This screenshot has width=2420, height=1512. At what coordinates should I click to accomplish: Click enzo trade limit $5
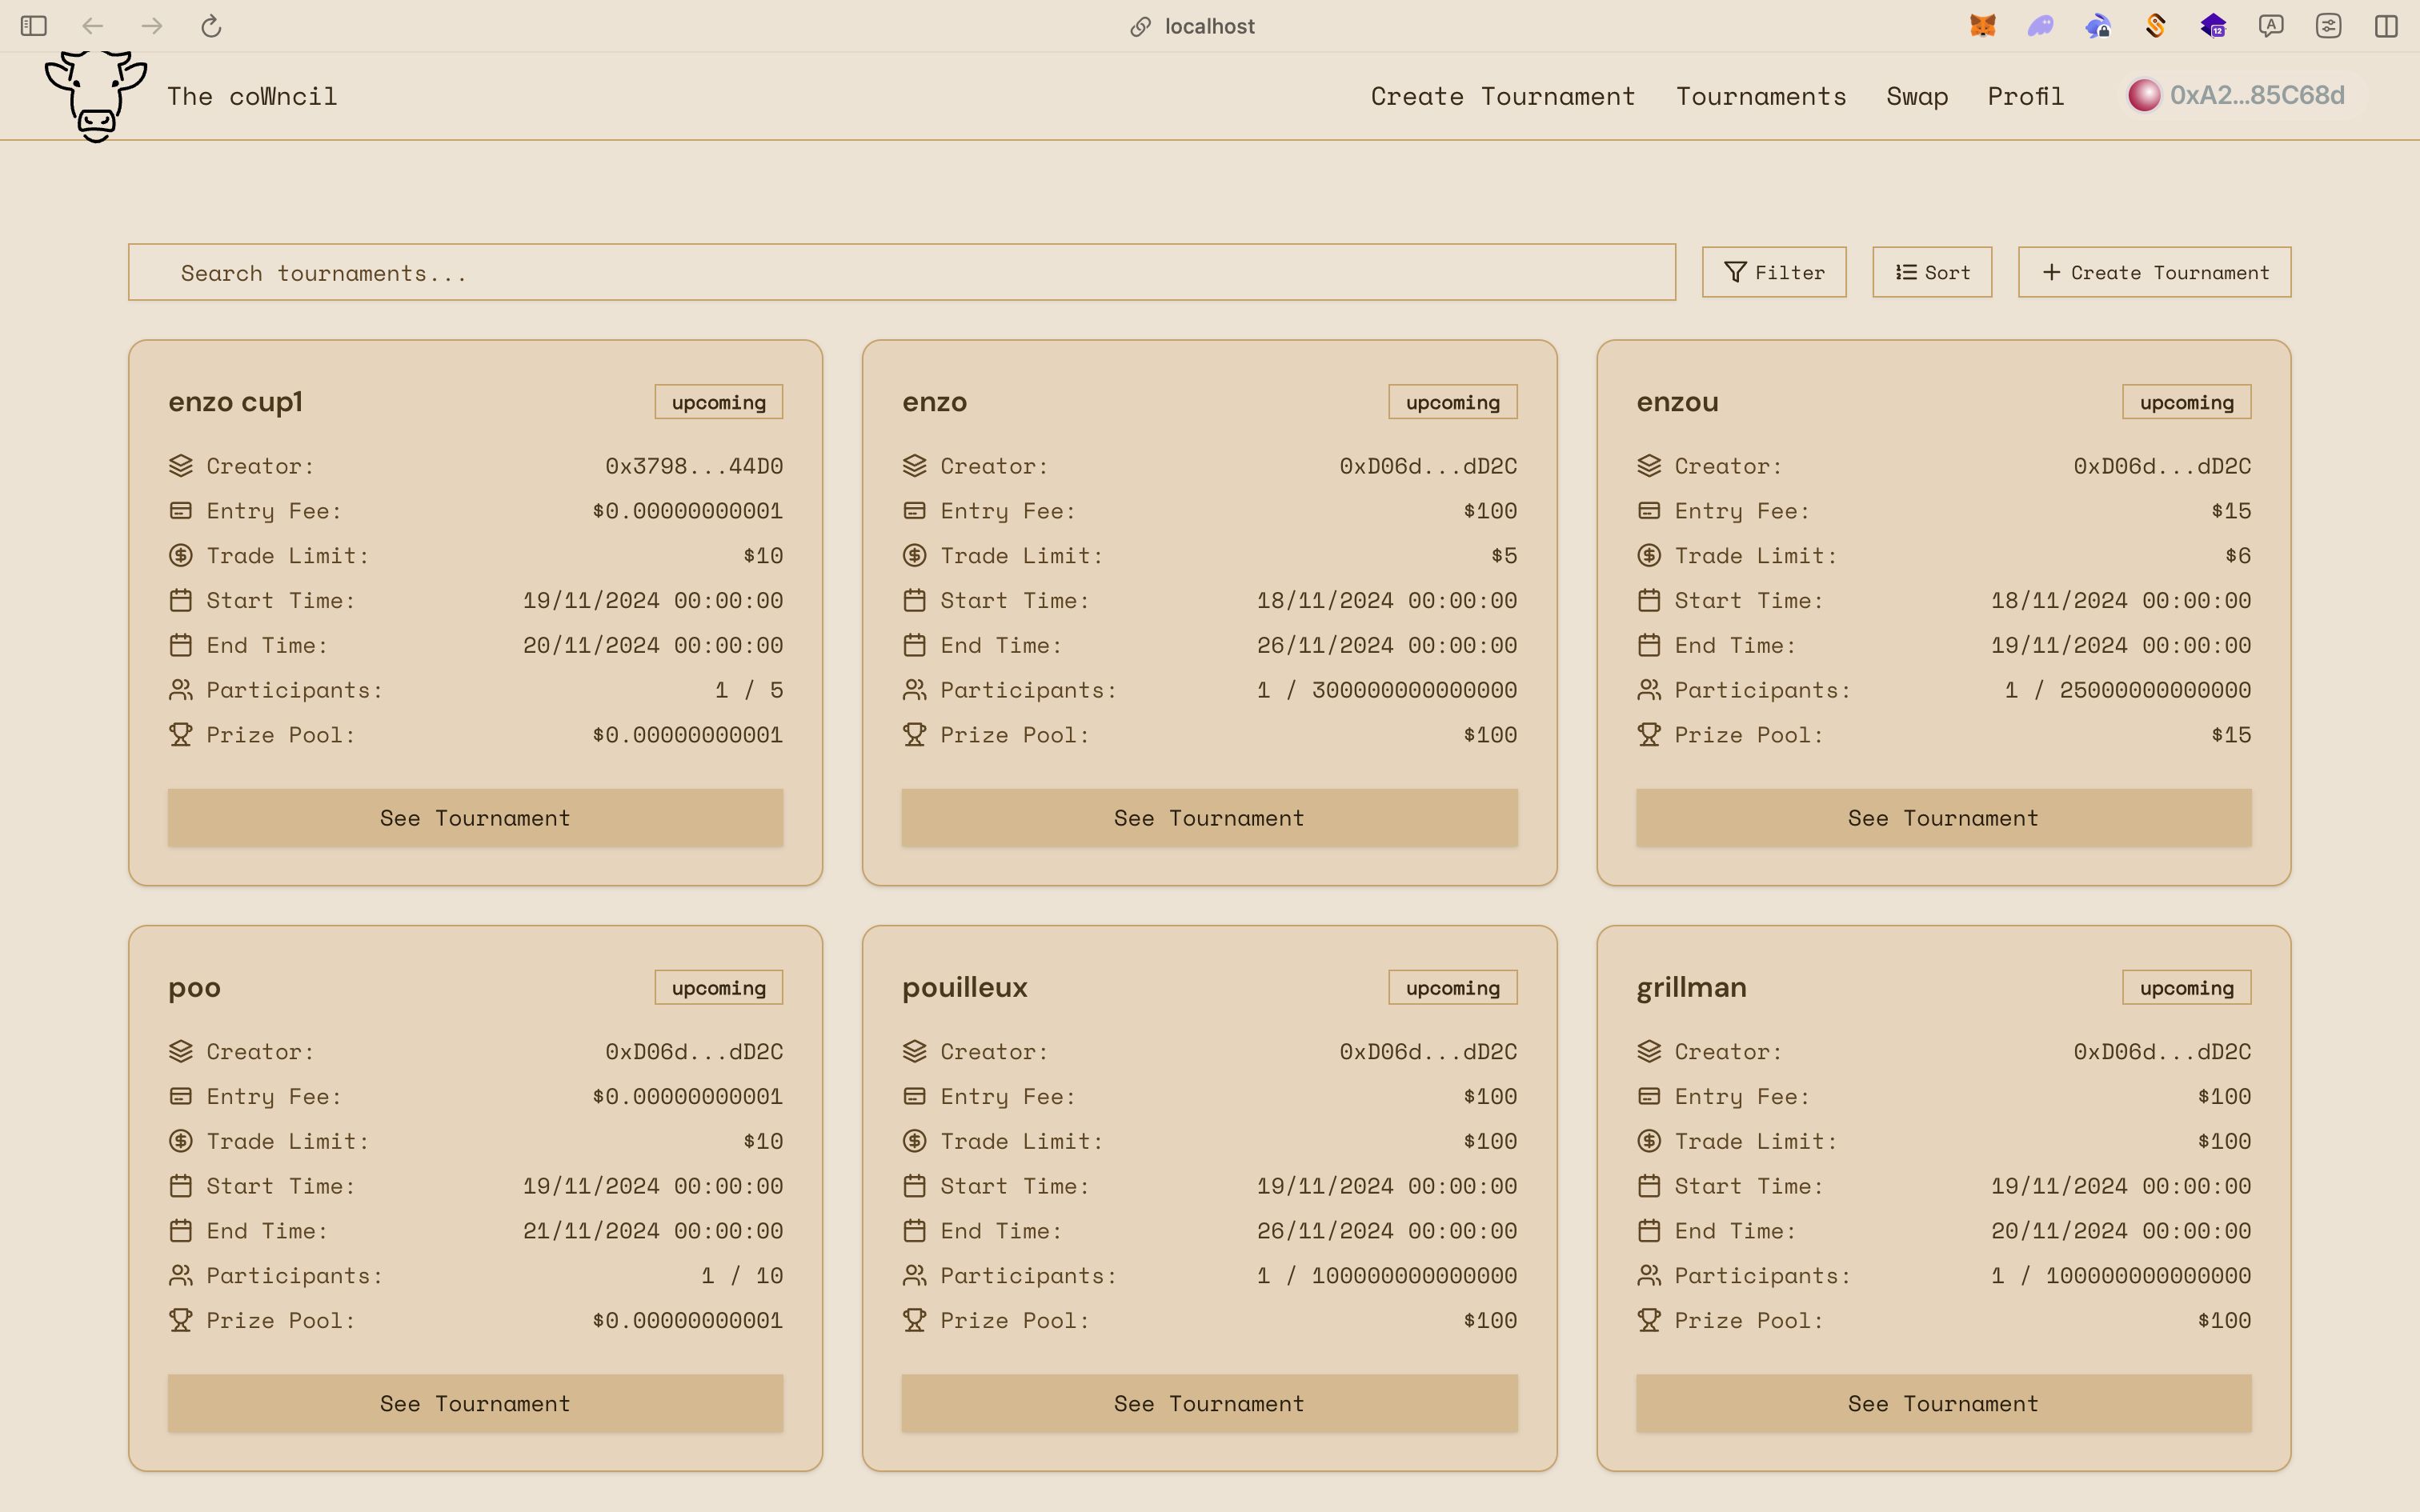click(x=1504, y=555)
